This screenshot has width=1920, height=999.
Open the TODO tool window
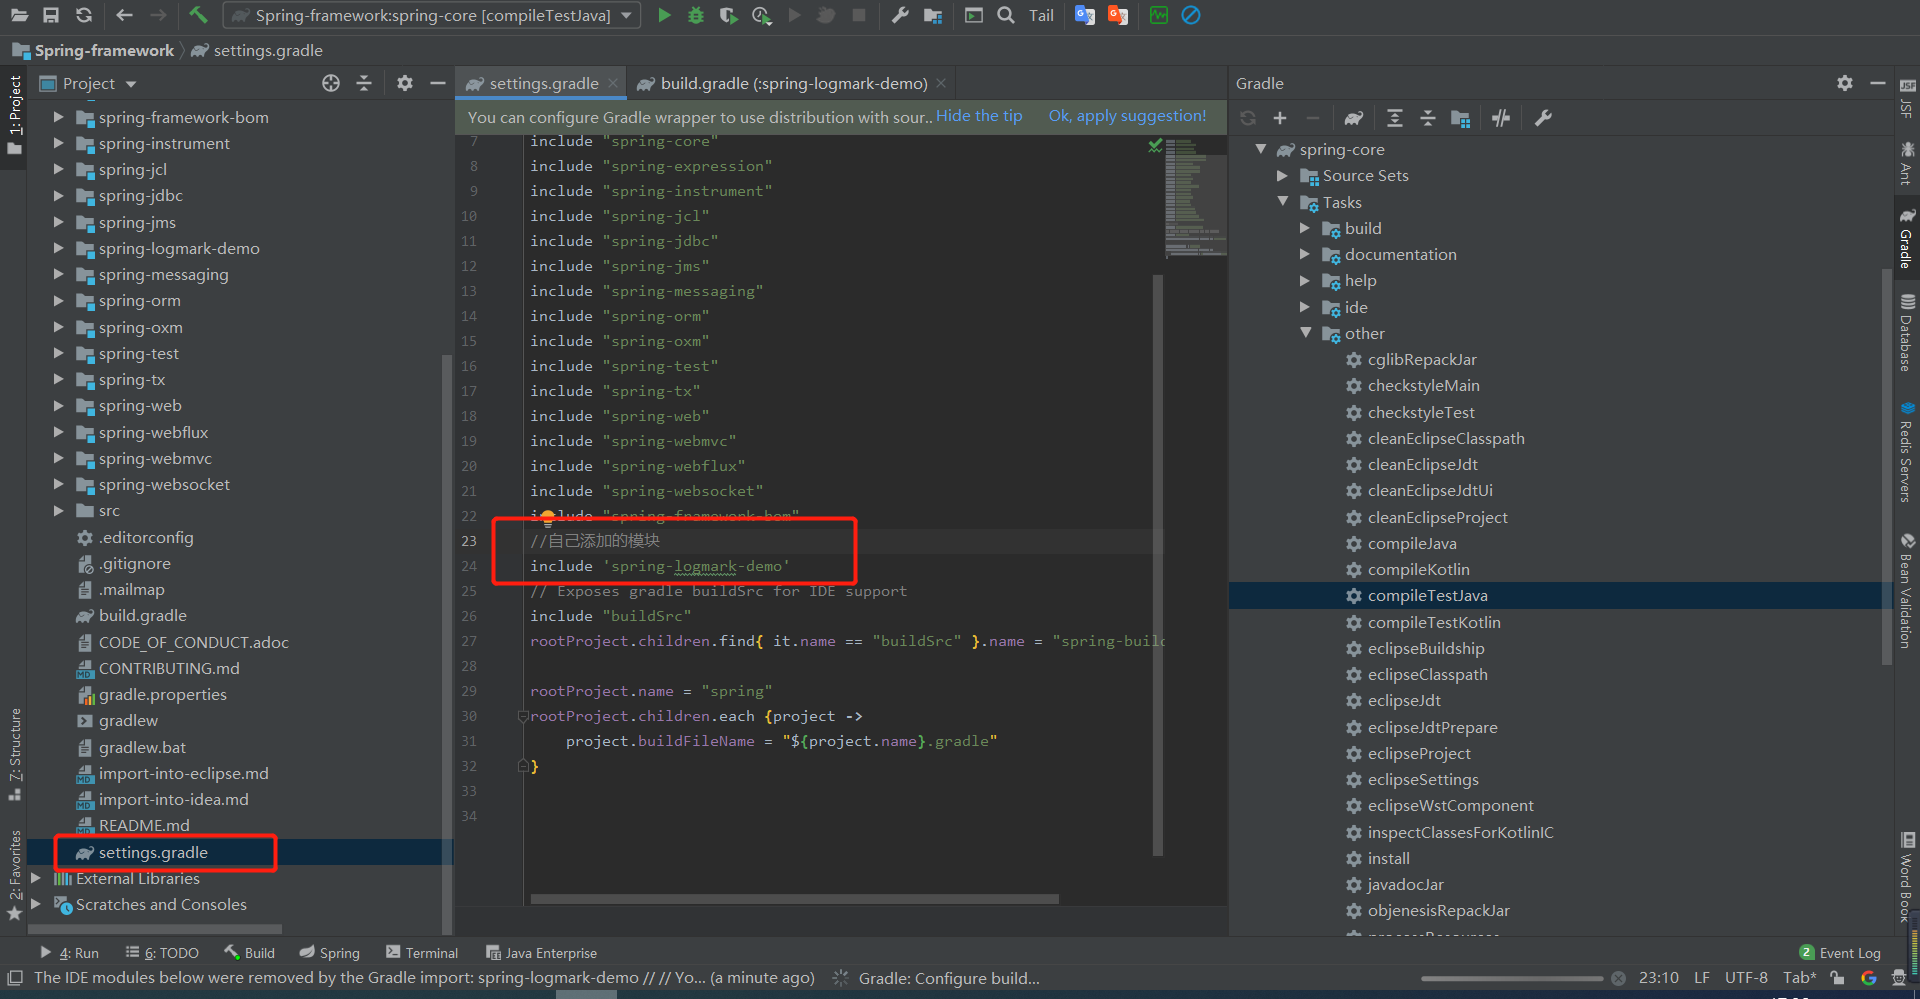point(162,953)
